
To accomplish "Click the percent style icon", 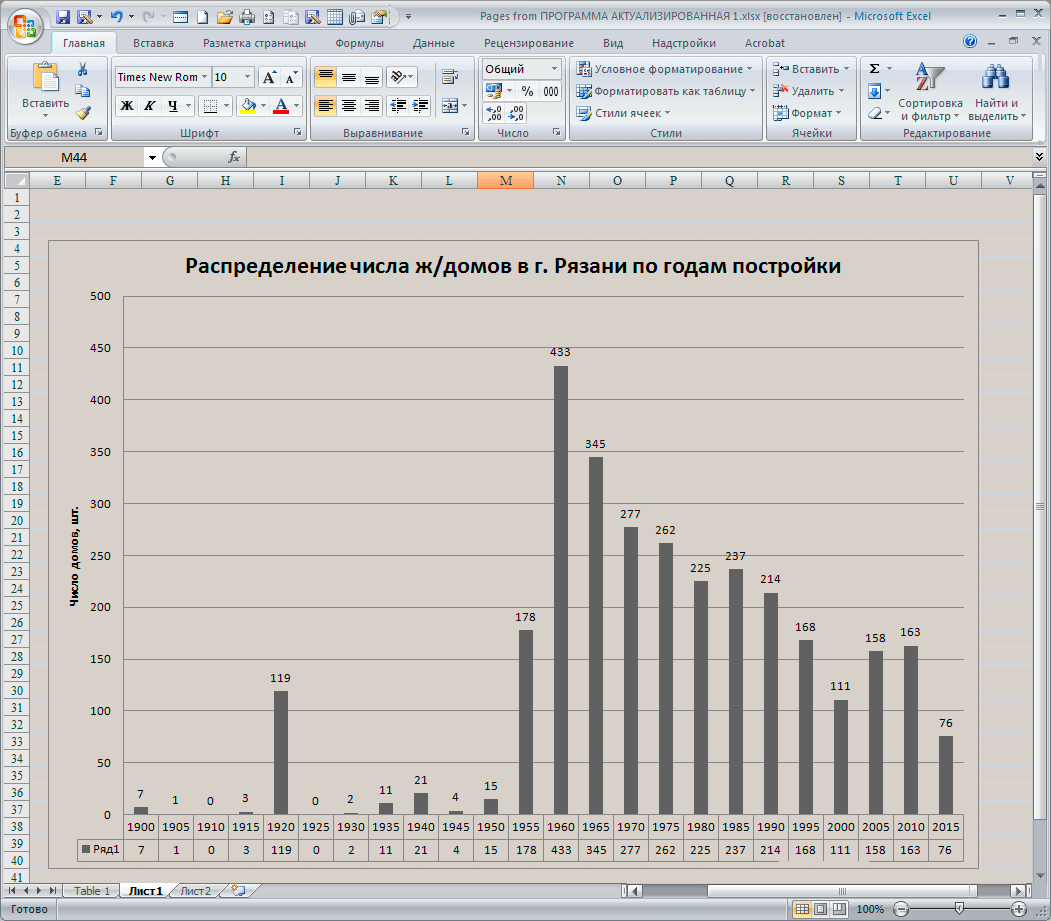I will pos(527,91).
